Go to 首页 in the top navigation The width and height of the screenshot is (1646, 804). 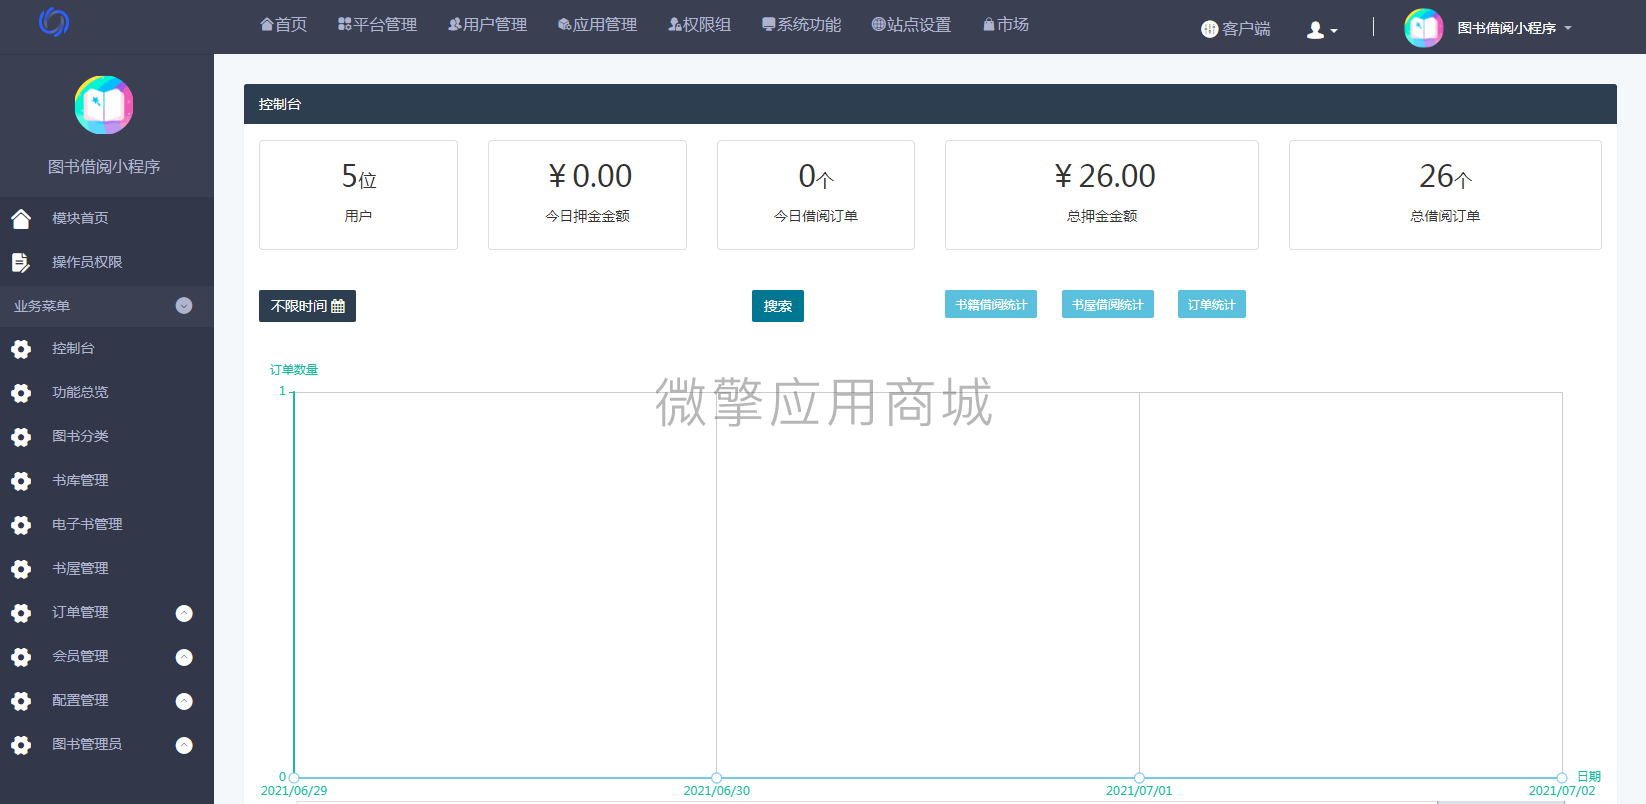291,24
